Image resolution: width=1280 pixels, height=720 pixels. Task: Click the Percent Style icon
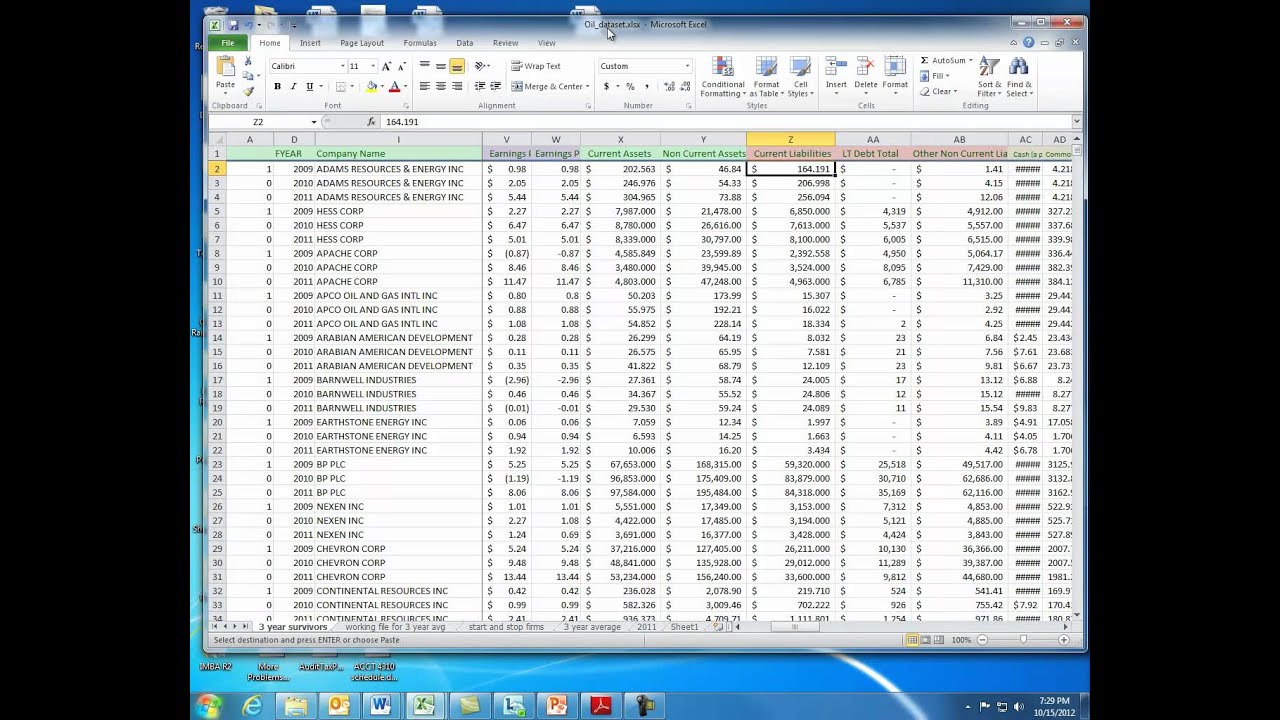pos(630,87)
